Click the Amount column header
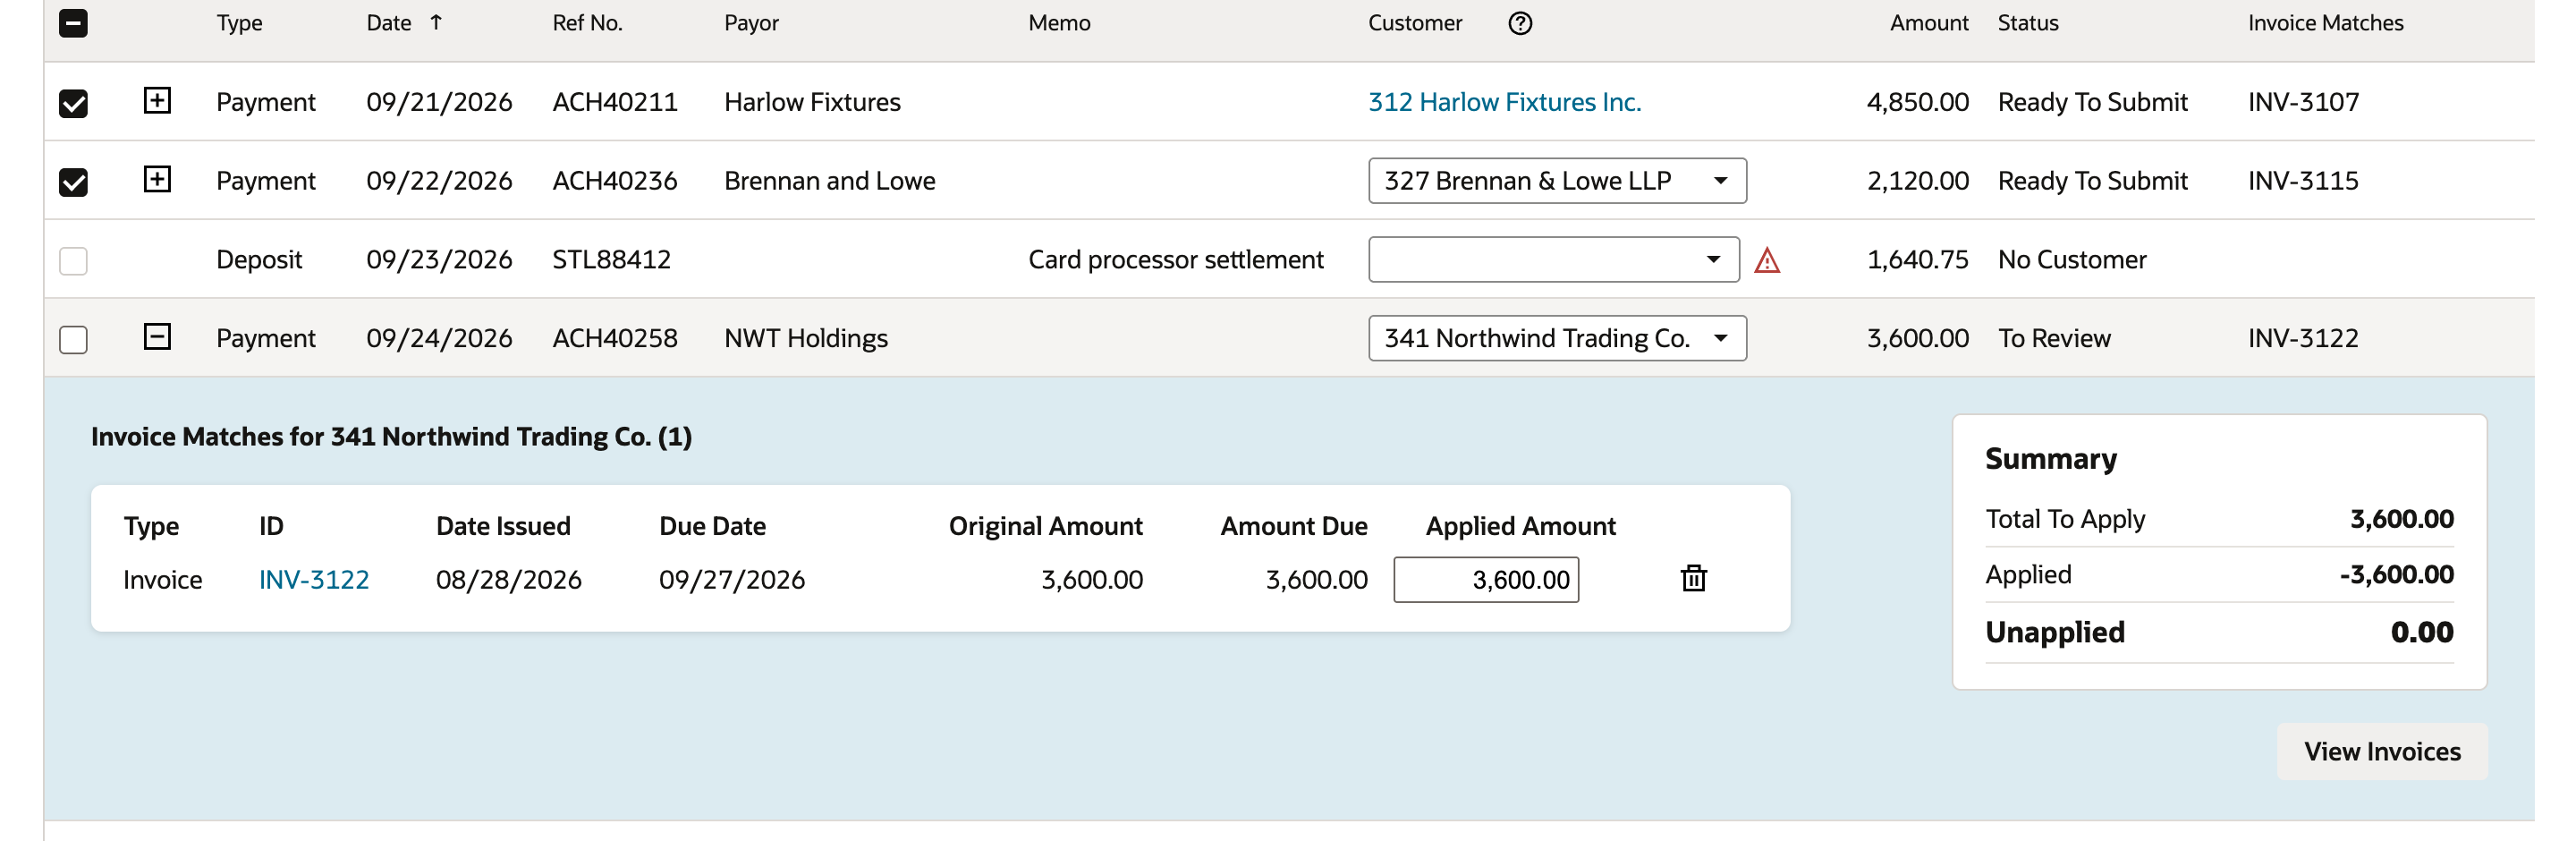The image size is (2576, 841). click(x=1928, y=23)
